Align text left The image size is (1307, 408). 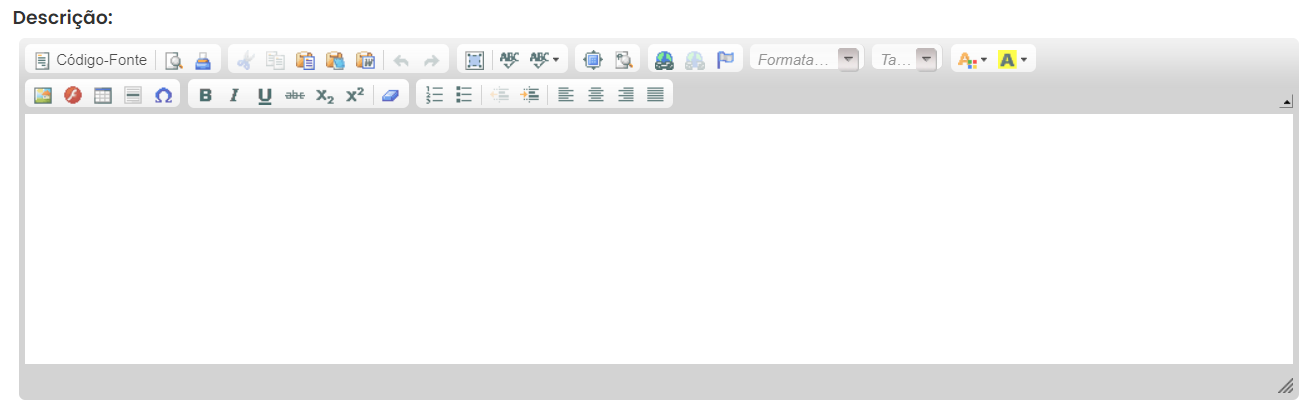click(x=566, y=95)
